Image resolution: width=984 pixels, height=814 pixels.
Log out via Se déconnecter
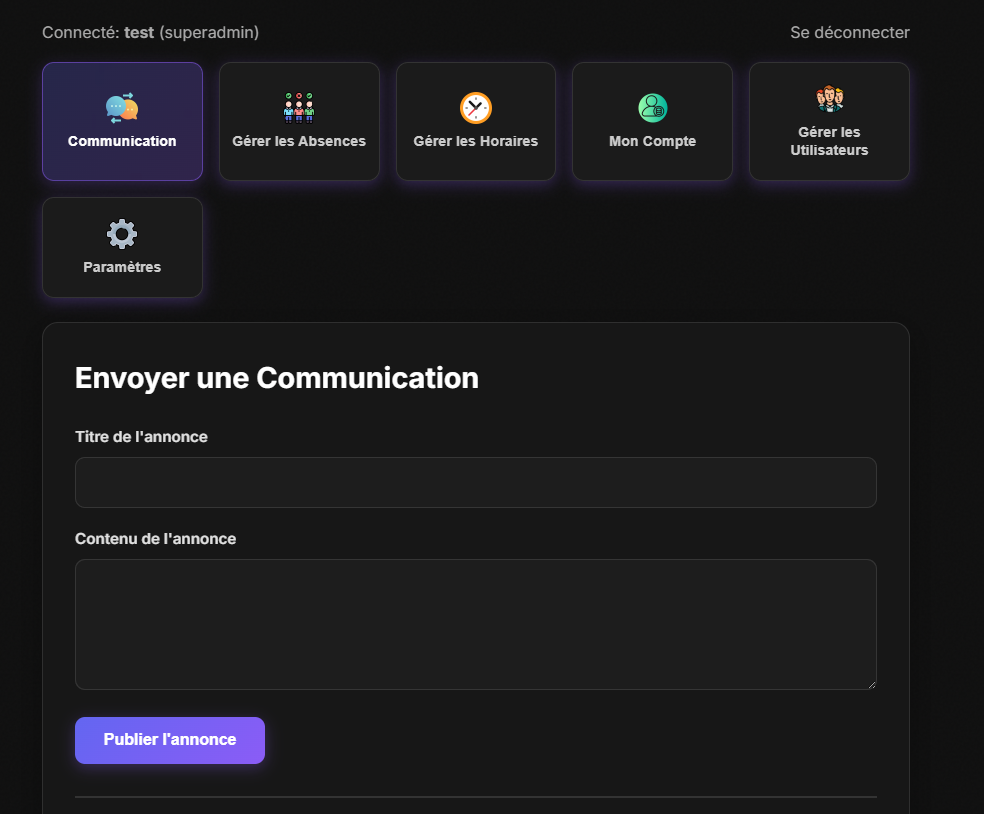pyautogui.click(x=849, y=33)
